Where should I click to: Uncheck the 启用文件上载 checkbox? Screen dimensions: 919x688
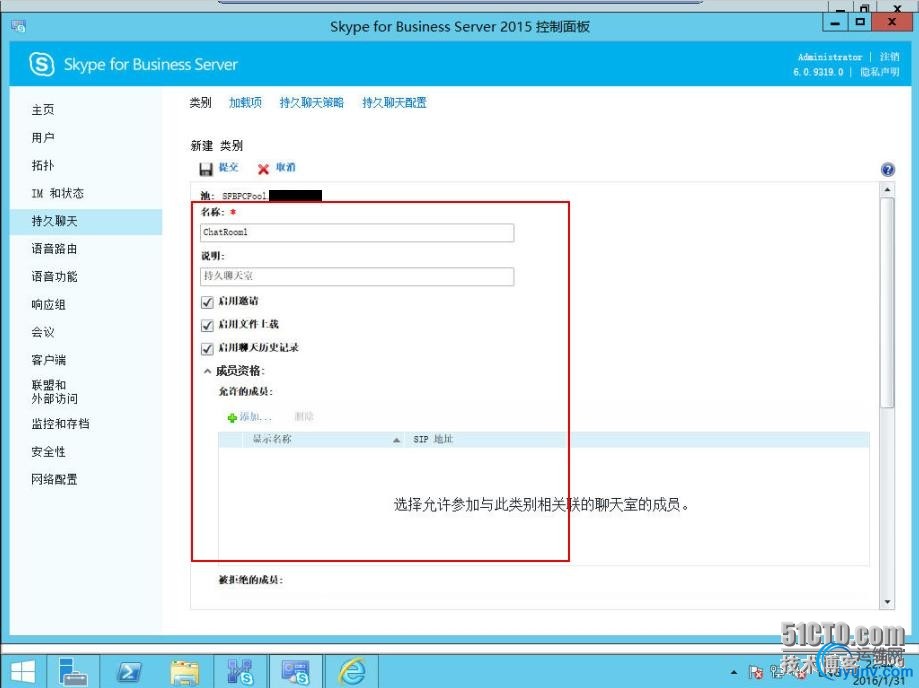(207, 325)
